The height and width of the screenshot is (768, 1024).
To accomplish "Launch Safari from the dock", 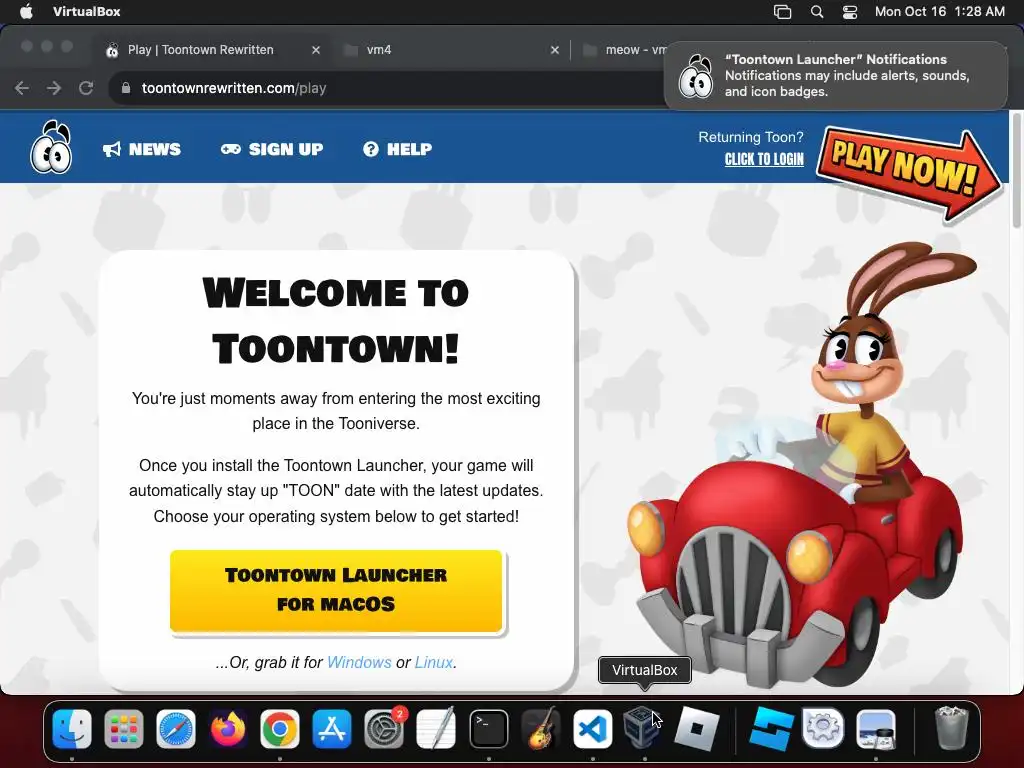I will click(176, 729).
